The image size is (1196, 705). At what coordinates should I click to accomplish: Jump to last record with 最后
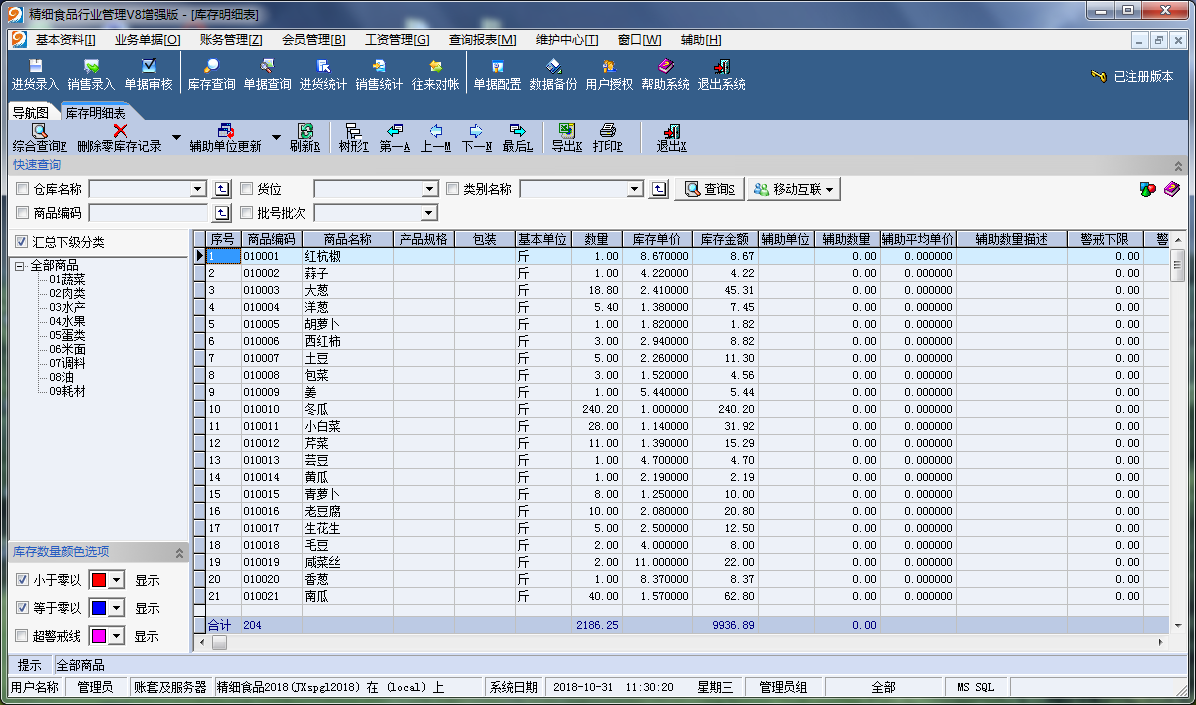518,138
